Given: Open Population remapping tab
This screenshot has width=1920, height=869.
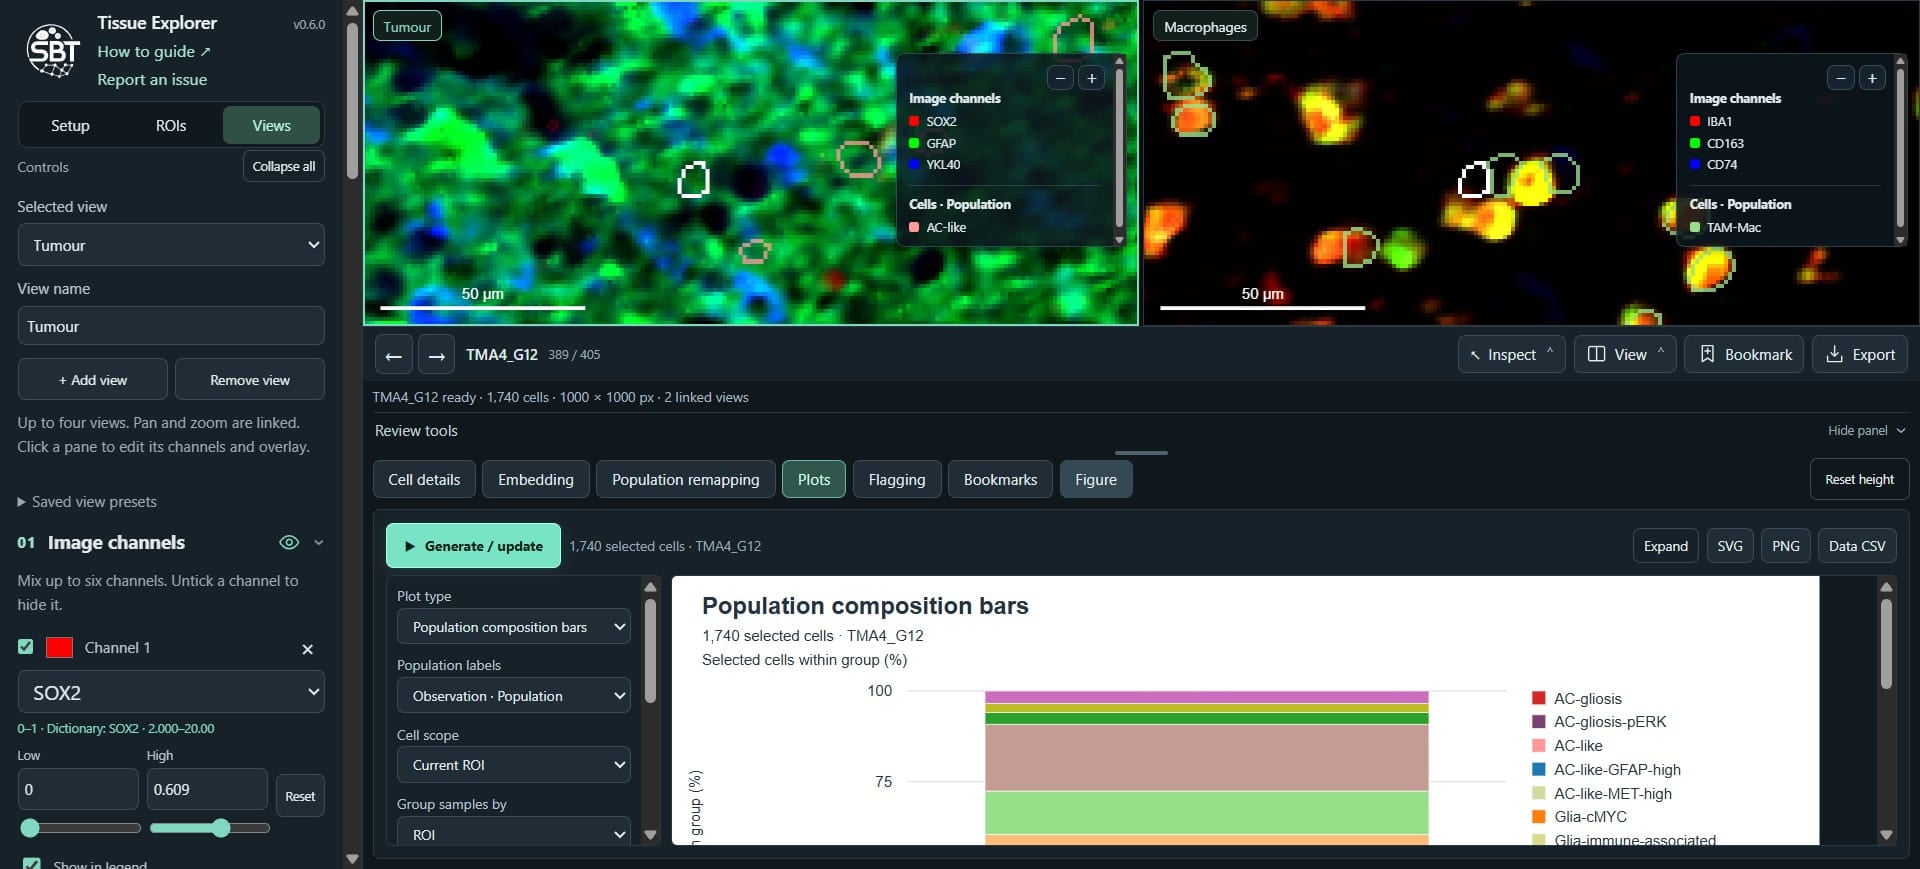Looking at the screenshot, I should point(686,480).
